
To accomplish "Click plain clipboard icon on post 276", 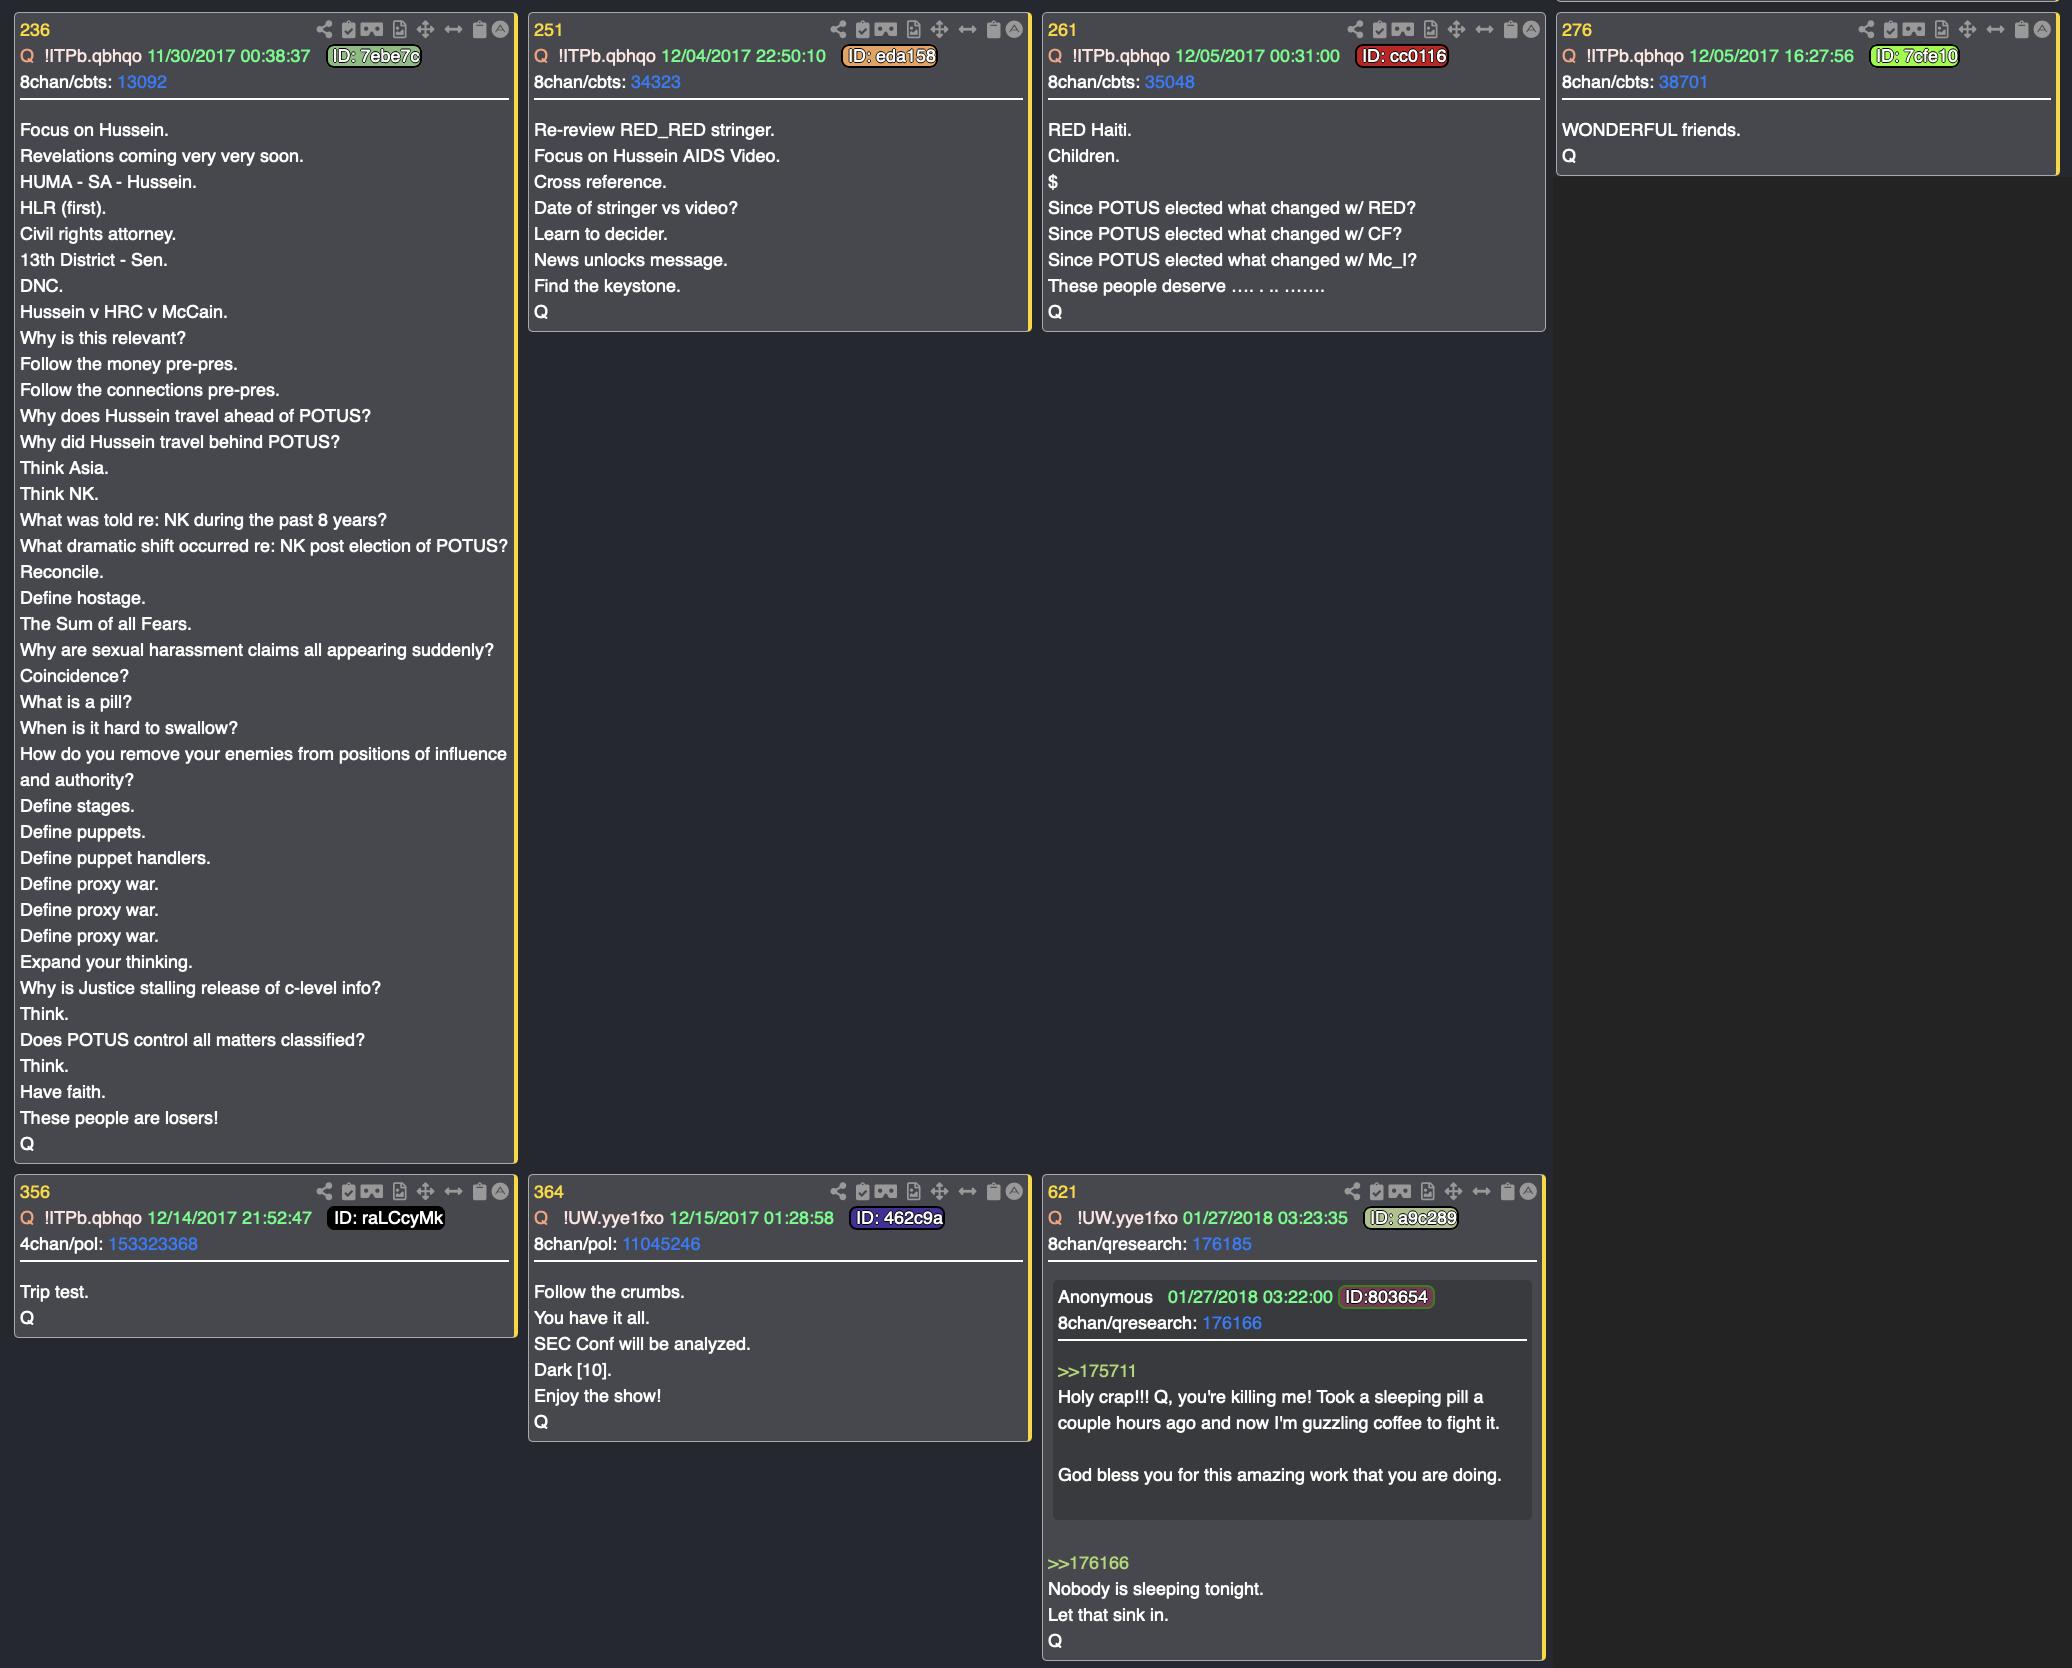I will 2022,29.
